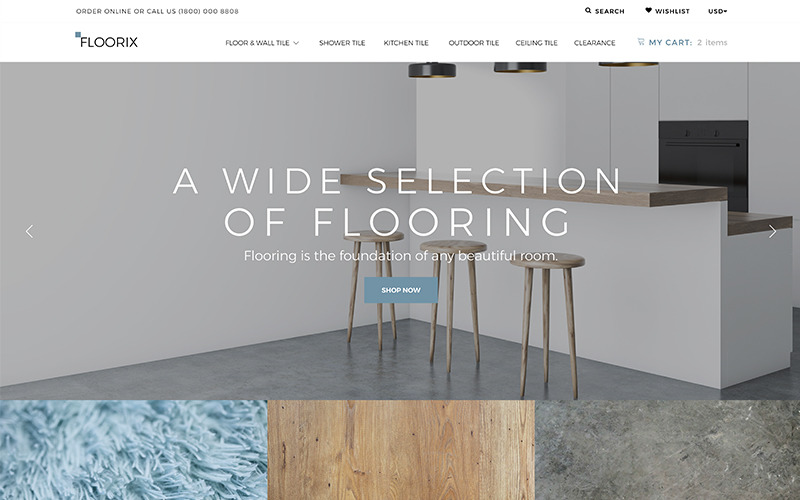Open the Shower Tile menu item
The height and width of the screenshot is (500, 800).
tap(342, 43)
